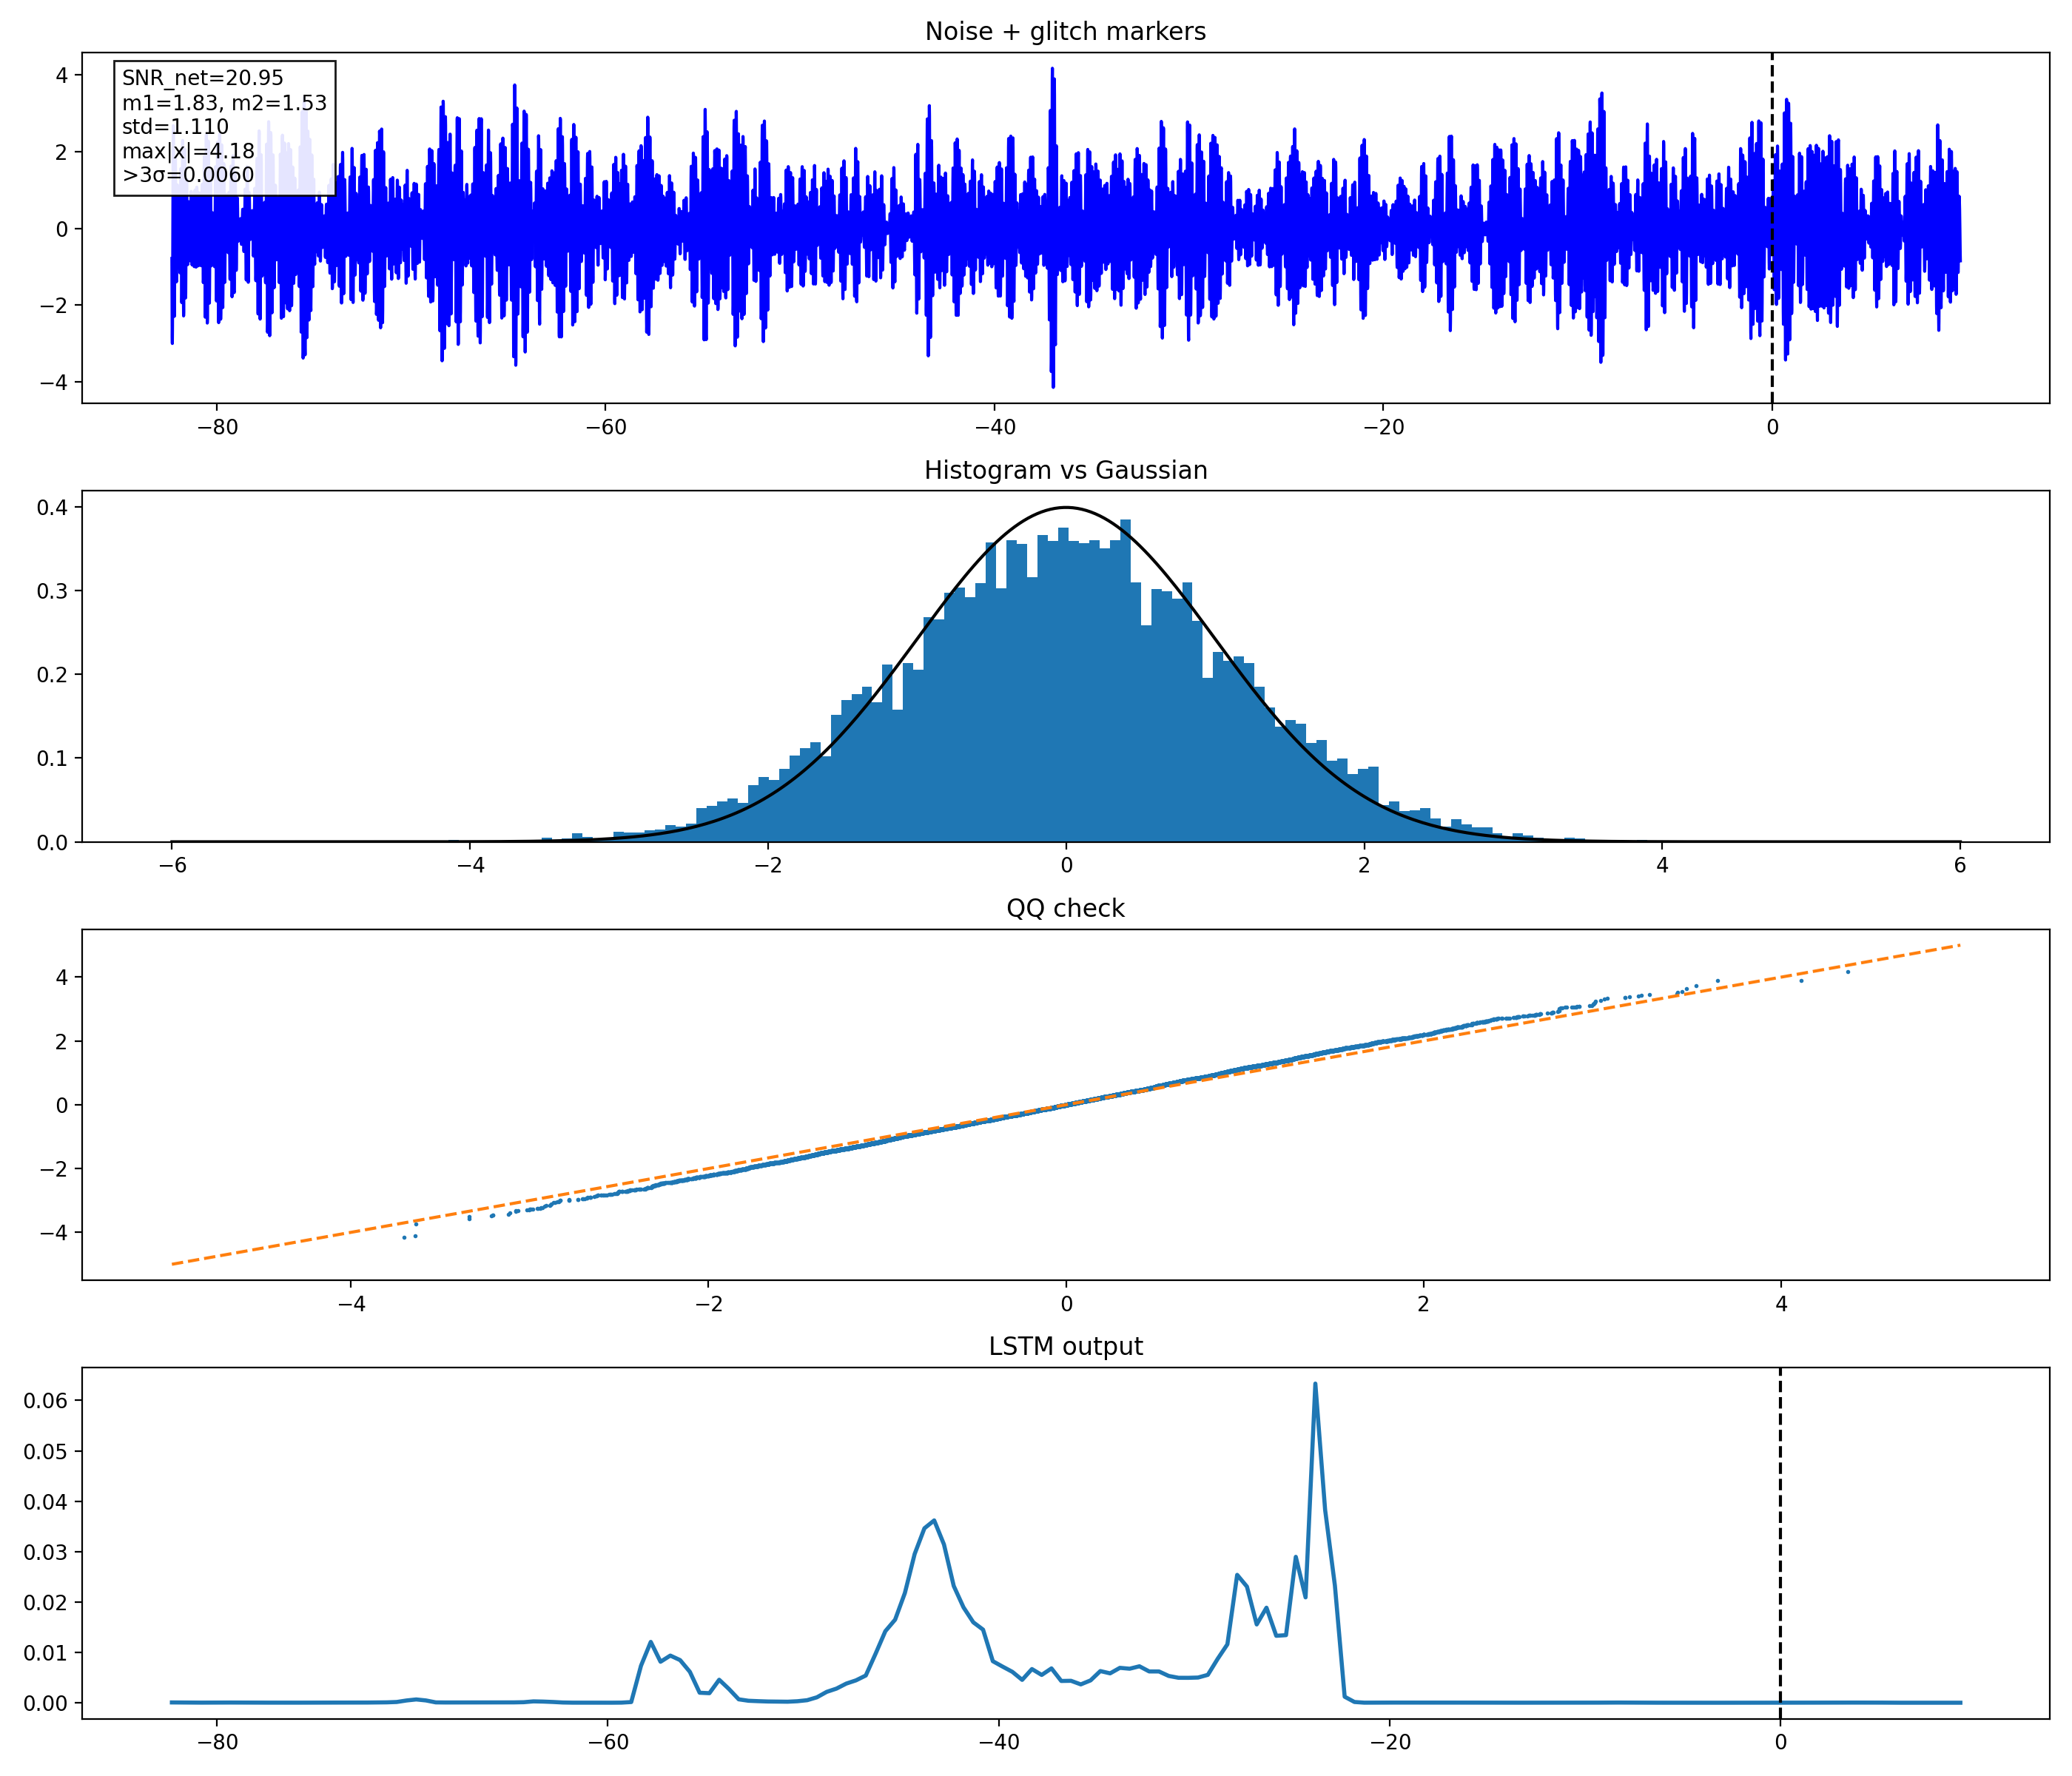The width and height of the screenshot is (2072, 1776).
Task: Click the small LSTM bump near -57
Action: 650,1642
